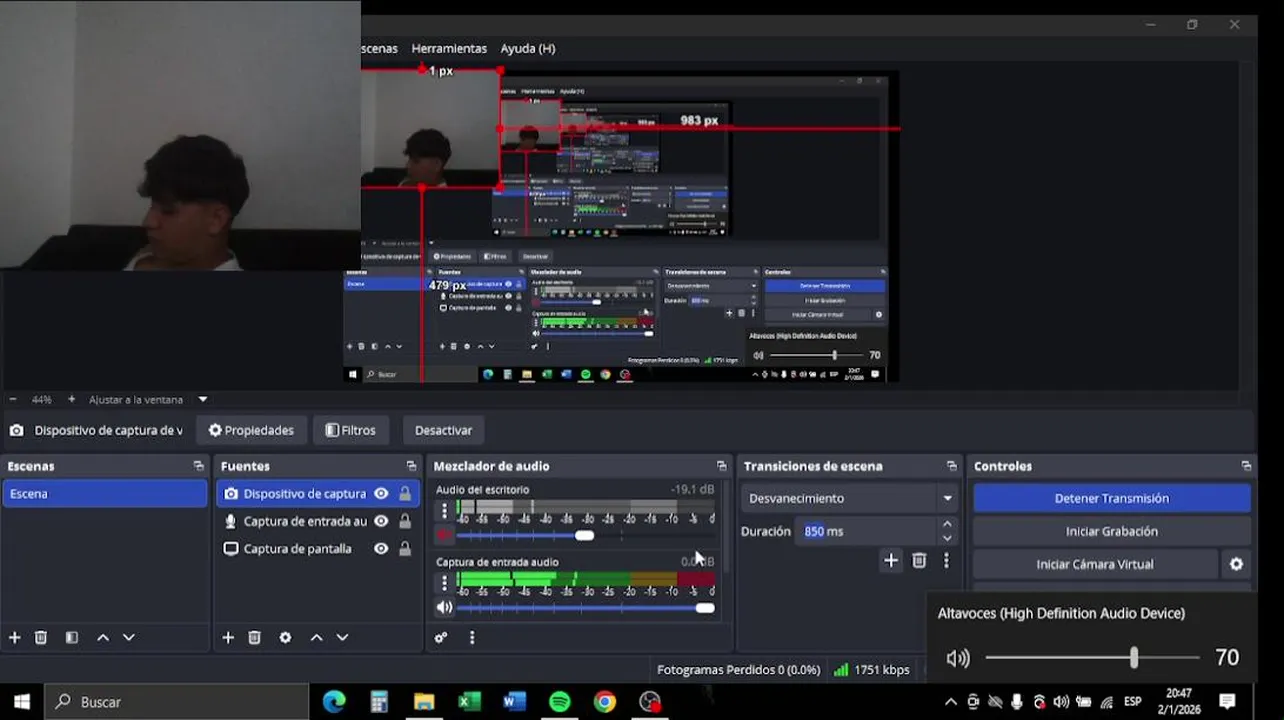The width and height of the screenshot is (1284, 720).
Task: Remove the selected source with trash icon
Action: point(255,638)
